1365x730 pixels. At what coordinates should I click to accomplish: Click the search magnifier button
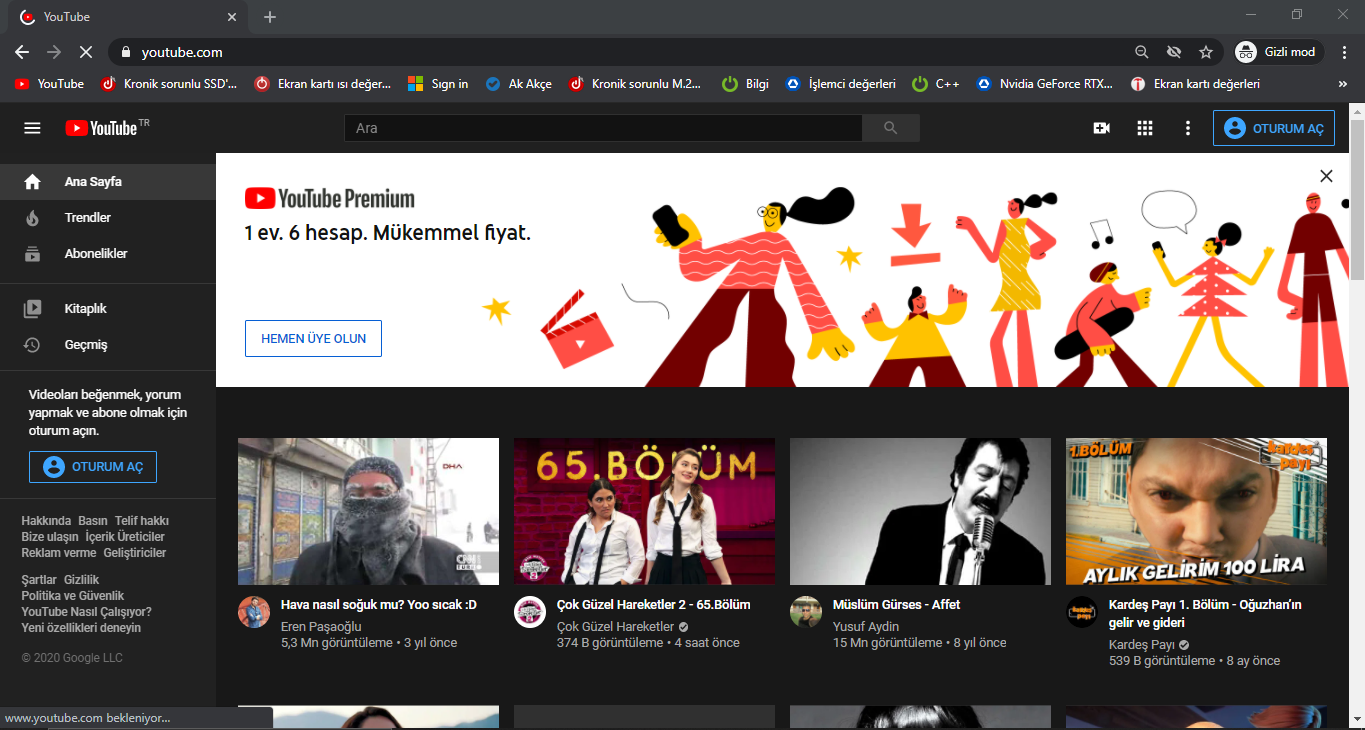click(891, 128)
